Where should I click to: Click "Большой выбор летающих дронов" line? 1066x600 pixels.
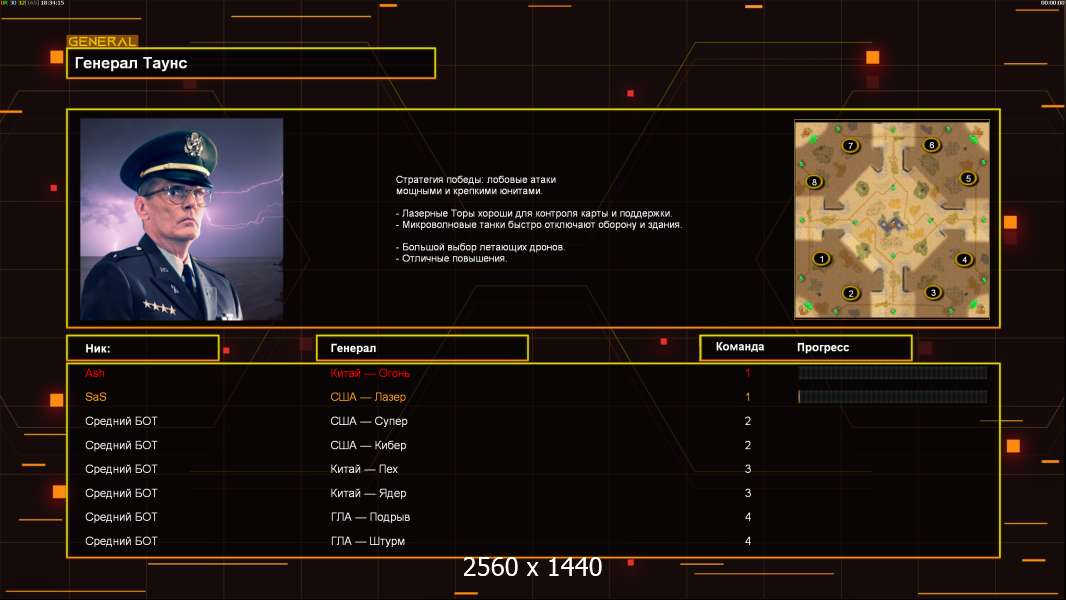coord(480,247)
